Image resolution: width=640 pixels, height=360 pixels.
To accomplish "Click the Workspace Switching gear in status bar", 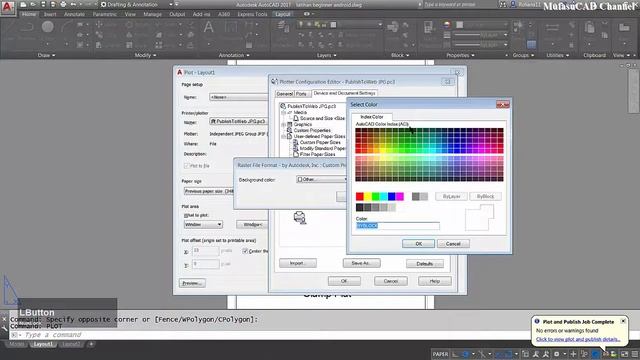I will 556,354.
